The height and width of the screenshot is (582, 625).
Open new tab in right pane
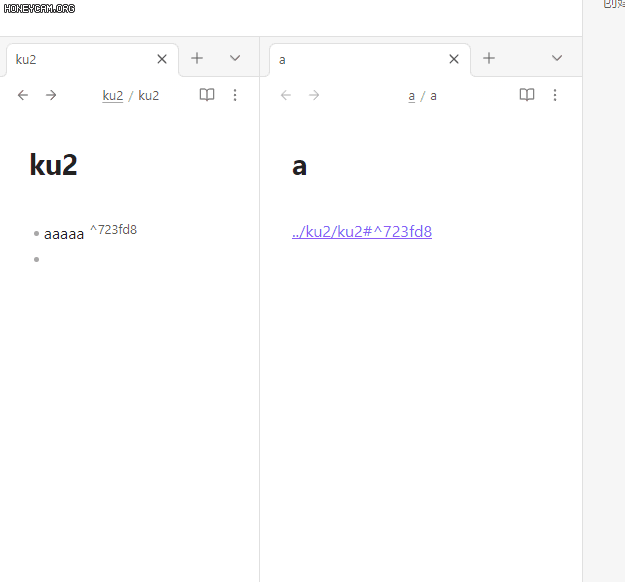(x=489, y=58)
